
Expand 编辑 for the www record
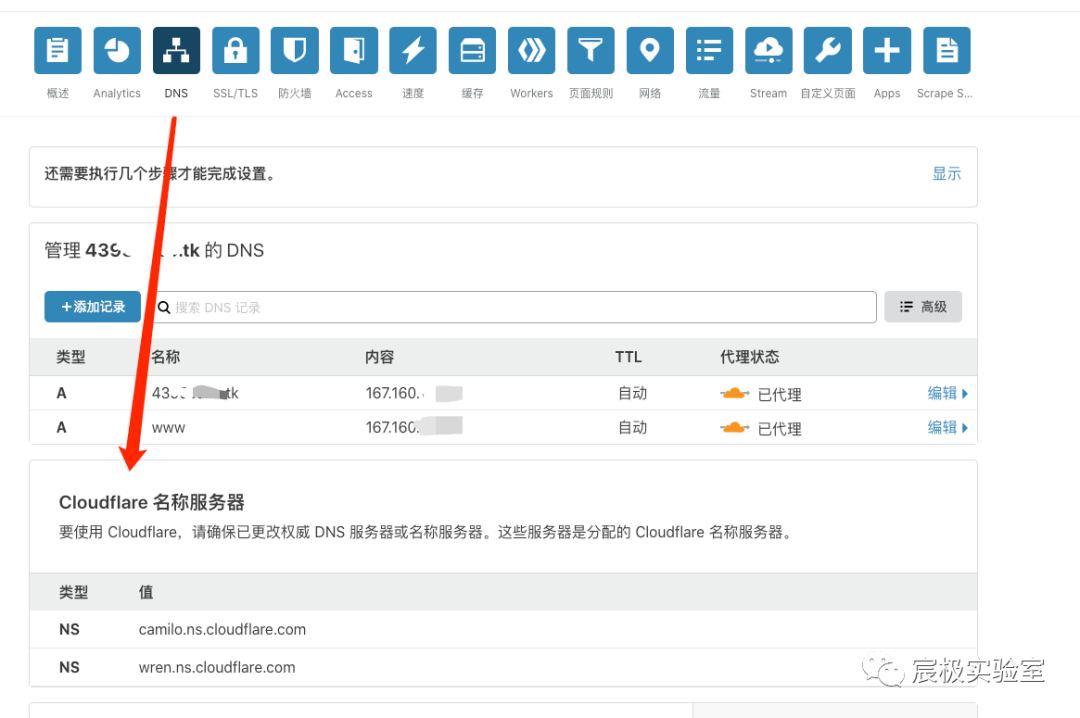[948, 428]
